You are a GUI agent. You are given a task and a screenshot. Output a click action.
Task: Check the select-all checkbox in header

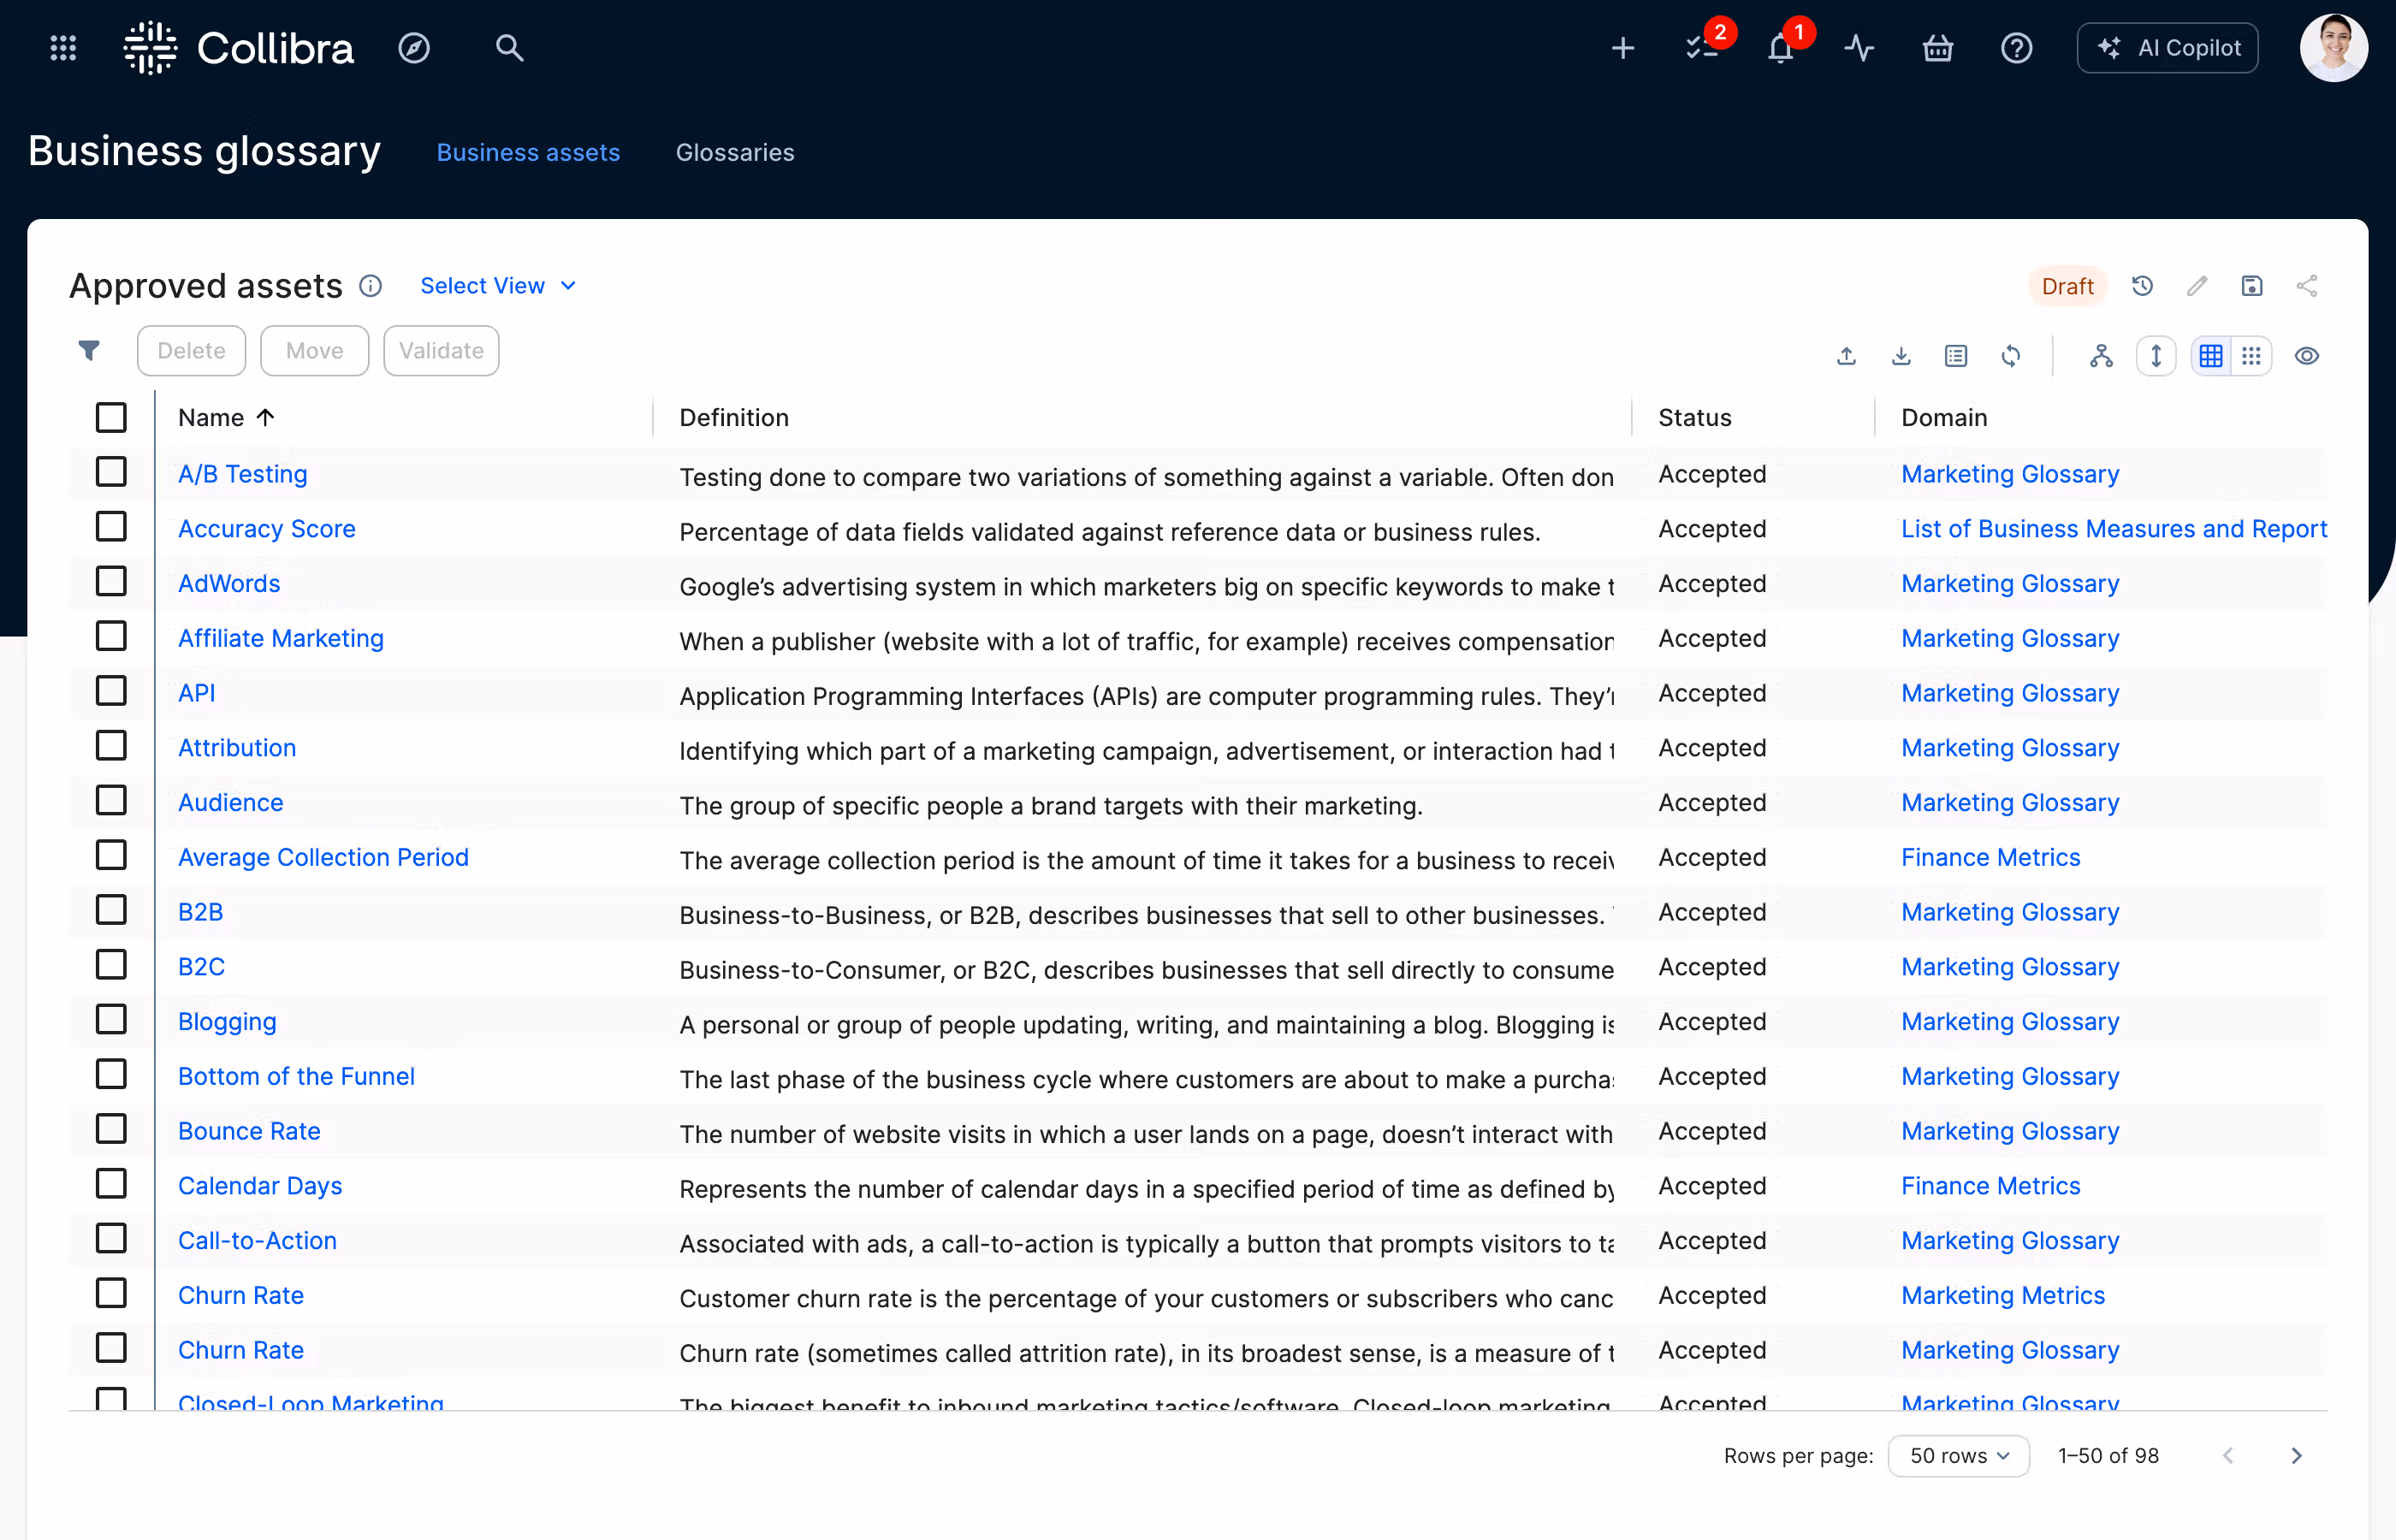tap(111, 417)
